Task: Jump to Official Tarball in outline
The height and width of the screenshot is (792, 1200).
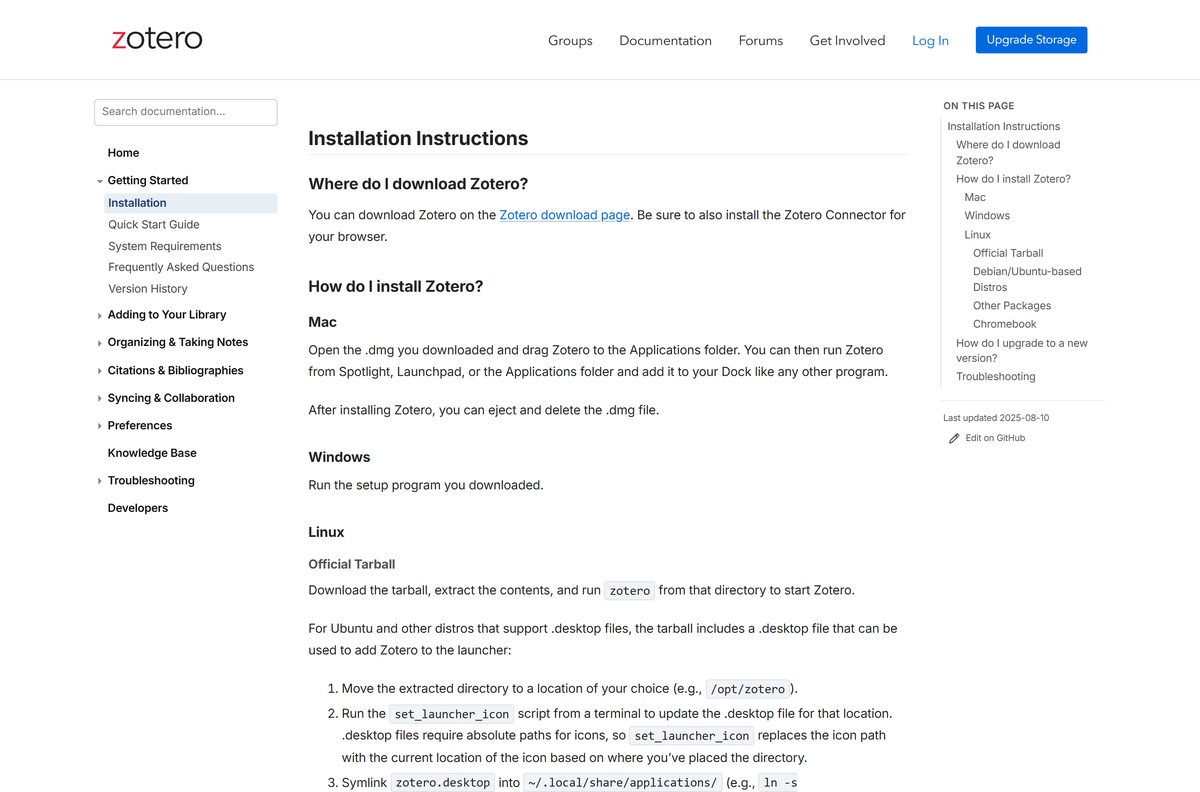Action: [1008, 253]
